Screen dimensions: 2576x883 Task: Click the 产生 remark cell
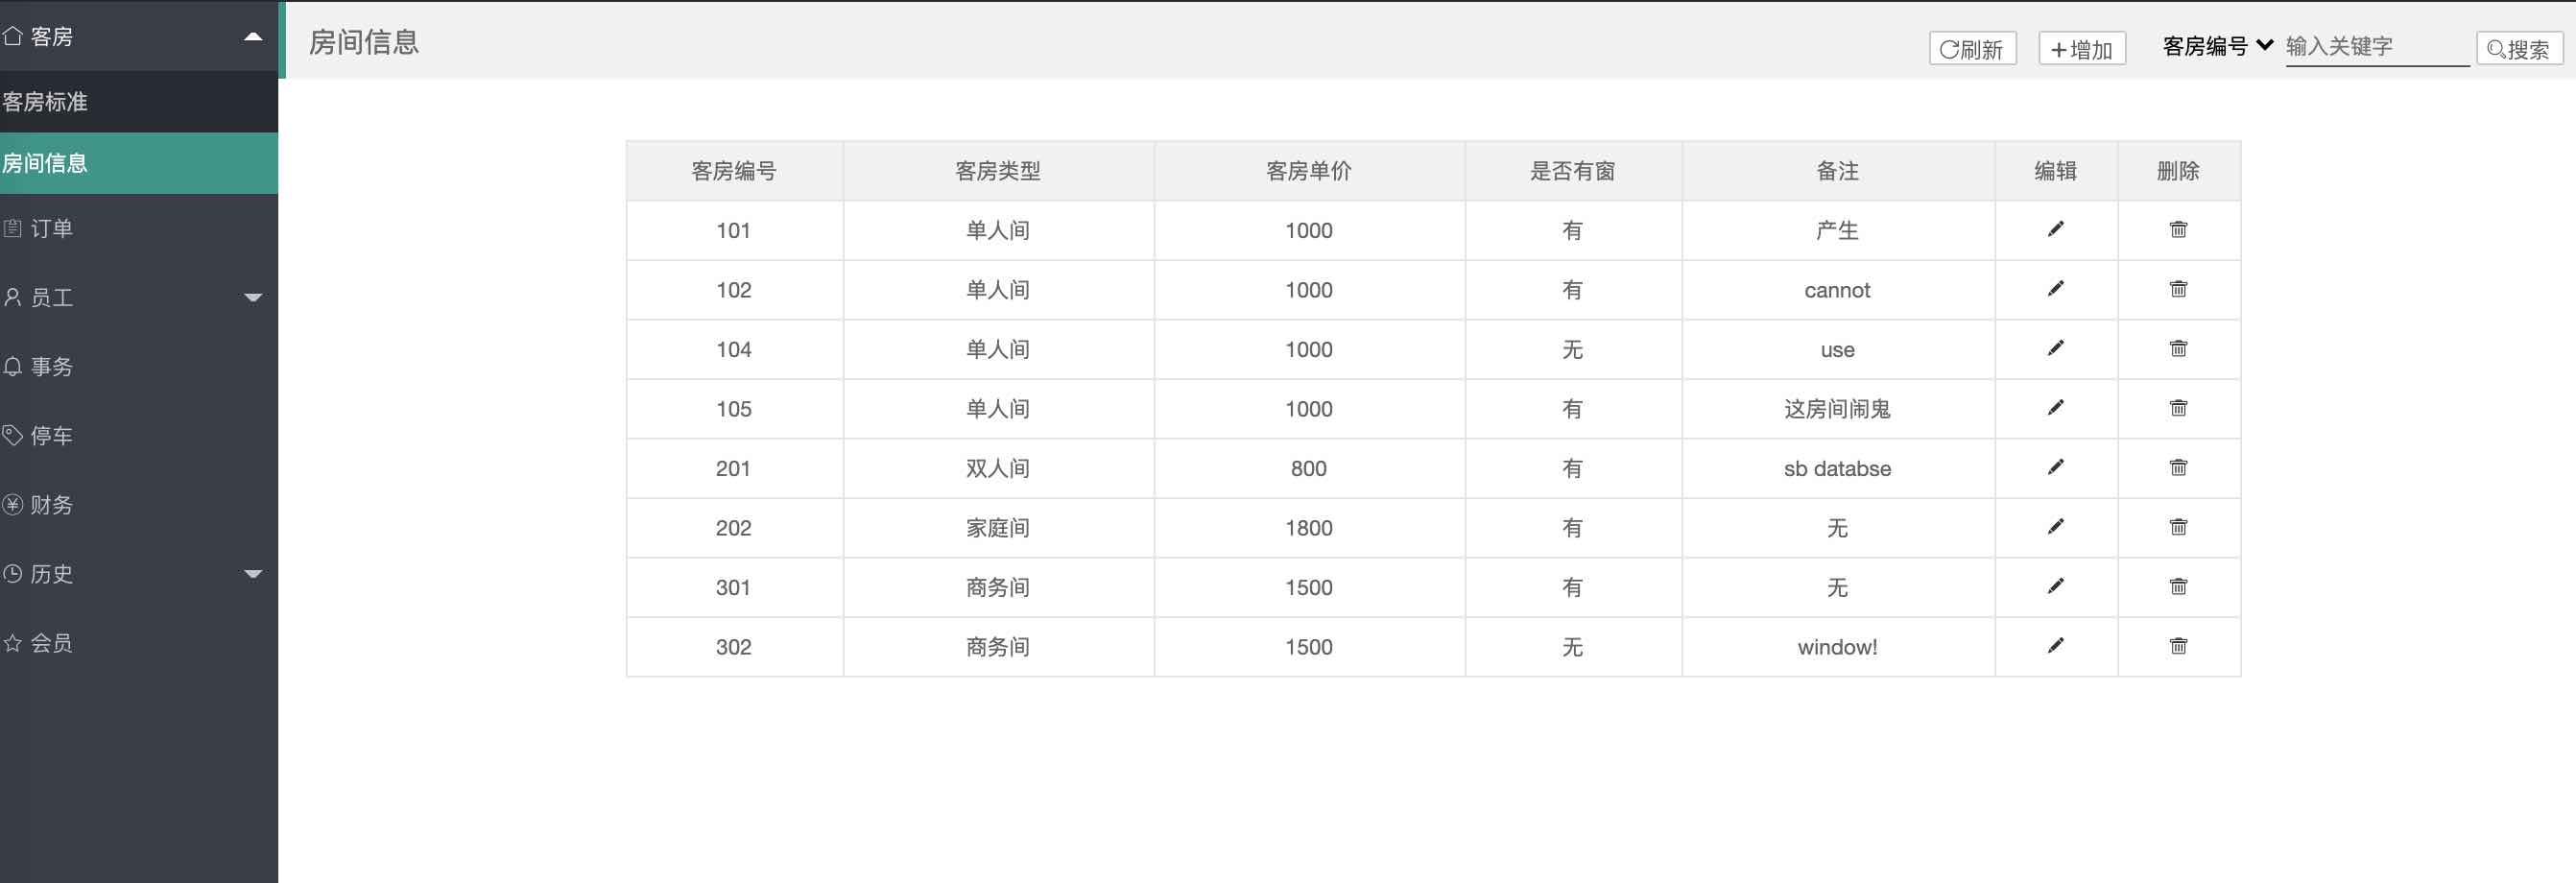(x=1838, y=230)
